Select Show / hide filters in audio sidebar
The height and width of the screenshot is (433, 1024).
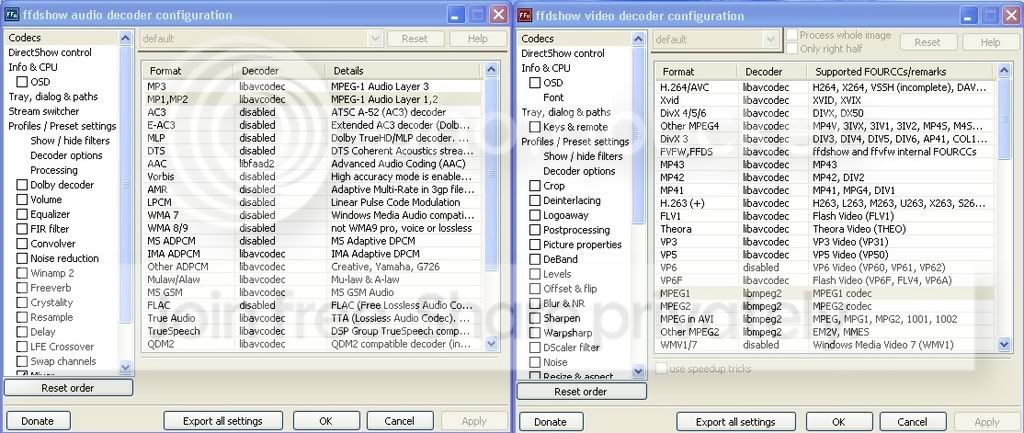[70, 141]
